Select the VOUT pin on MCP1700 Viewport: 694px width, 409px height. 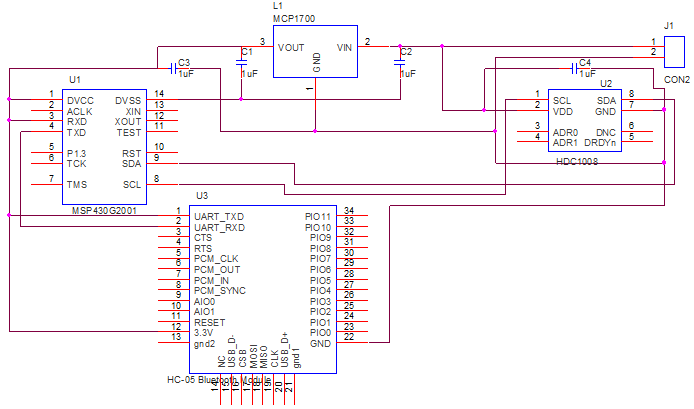(291, 47)
